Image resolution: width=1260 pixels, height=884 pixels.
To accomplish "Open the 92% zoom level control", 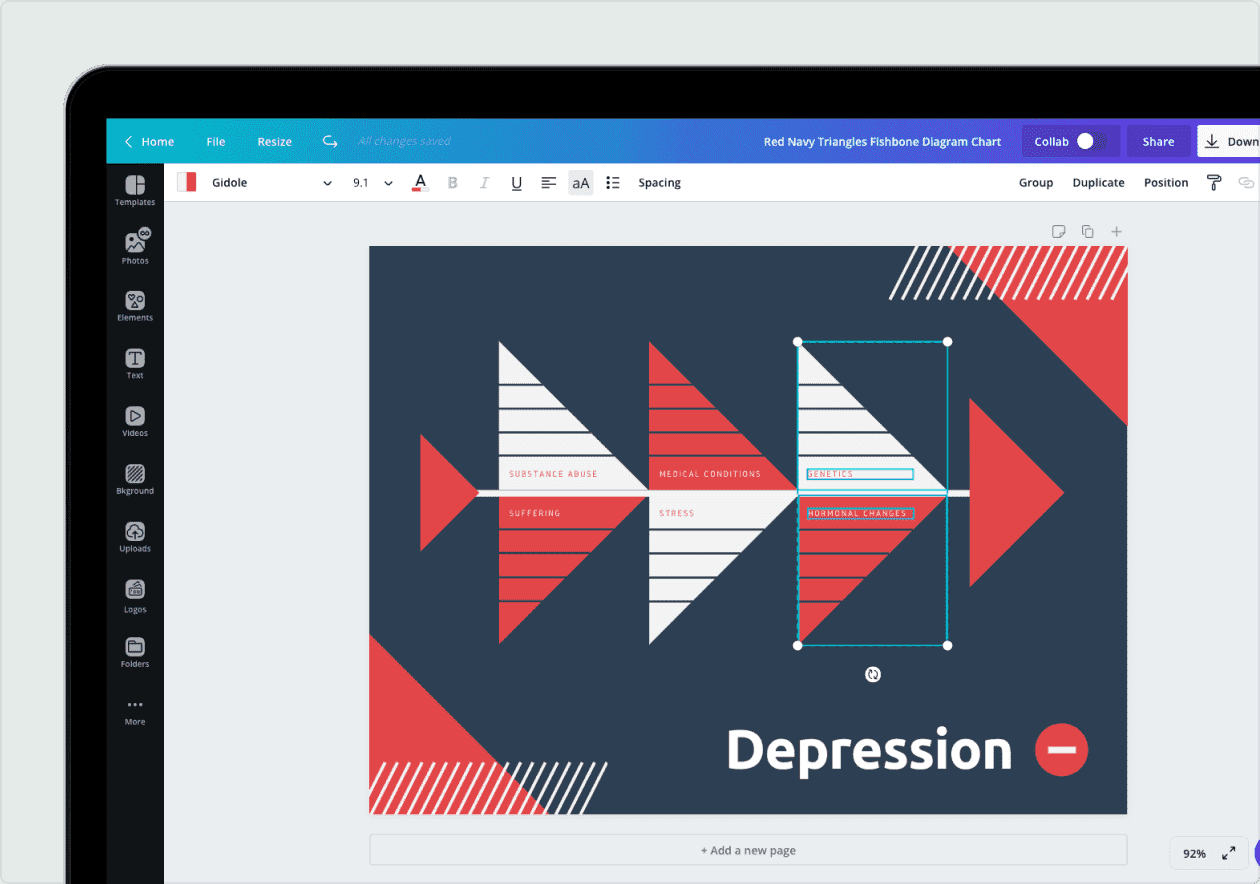I will point(1194,853).
